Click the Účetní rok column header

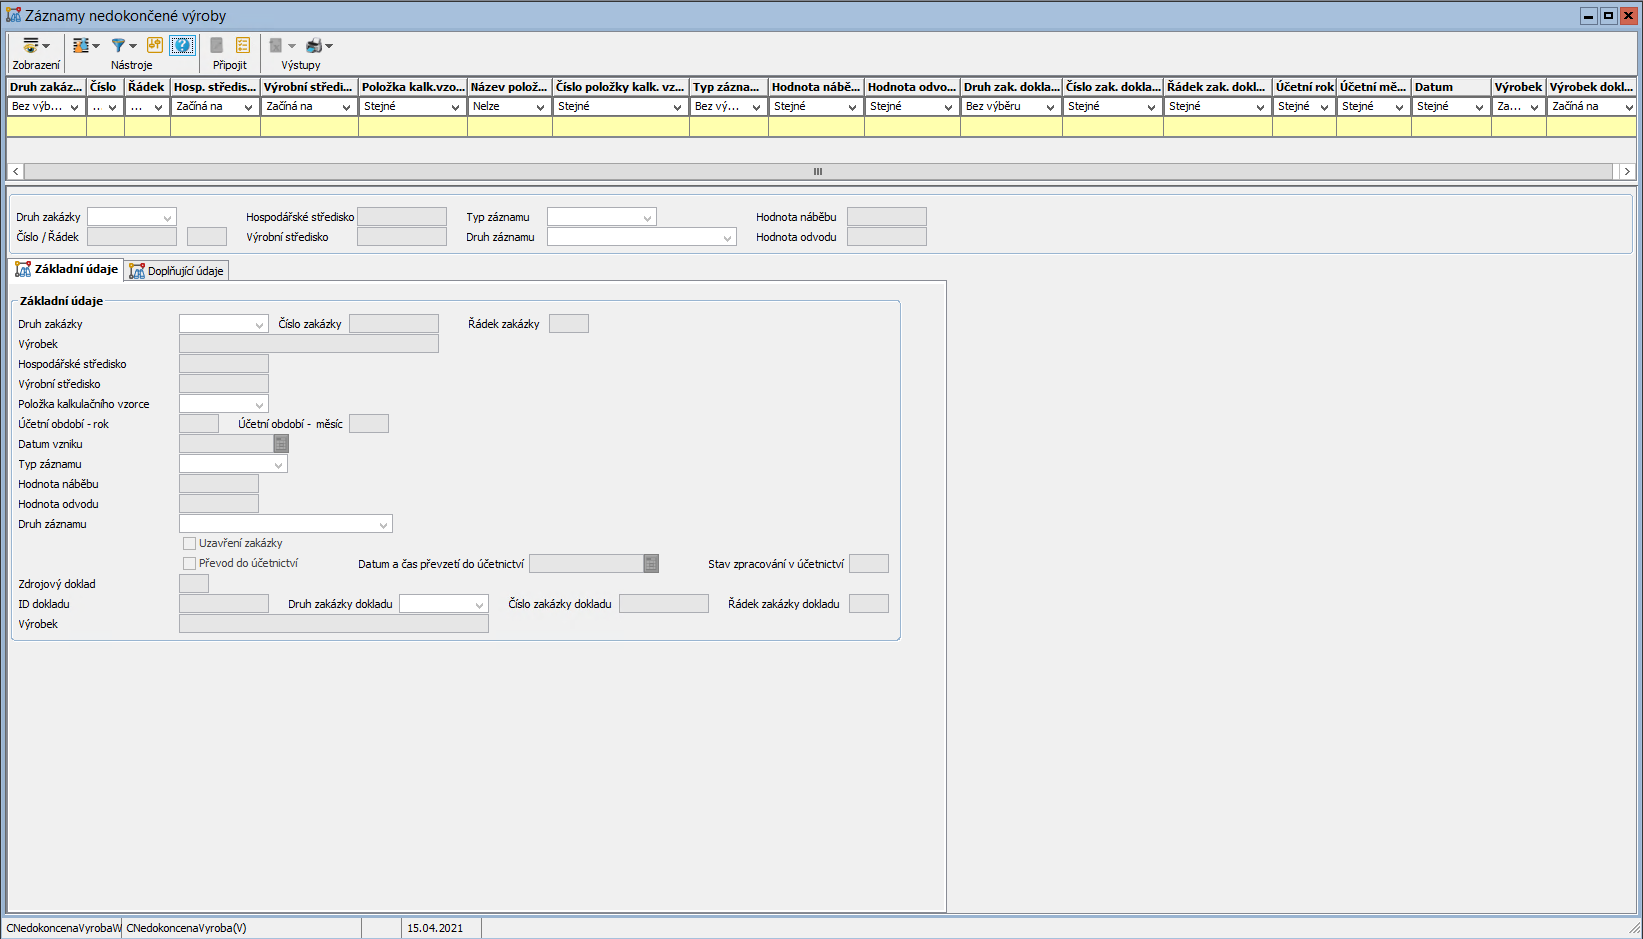[1304, 87]
